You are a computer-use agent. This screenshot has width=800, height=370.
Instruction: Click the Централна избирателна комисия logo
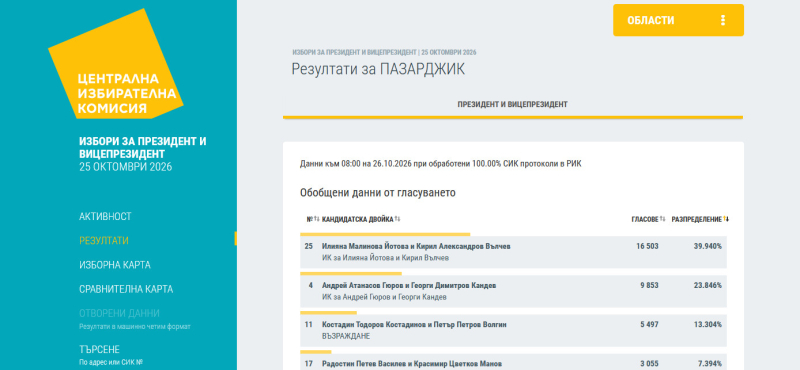(116, 64)
